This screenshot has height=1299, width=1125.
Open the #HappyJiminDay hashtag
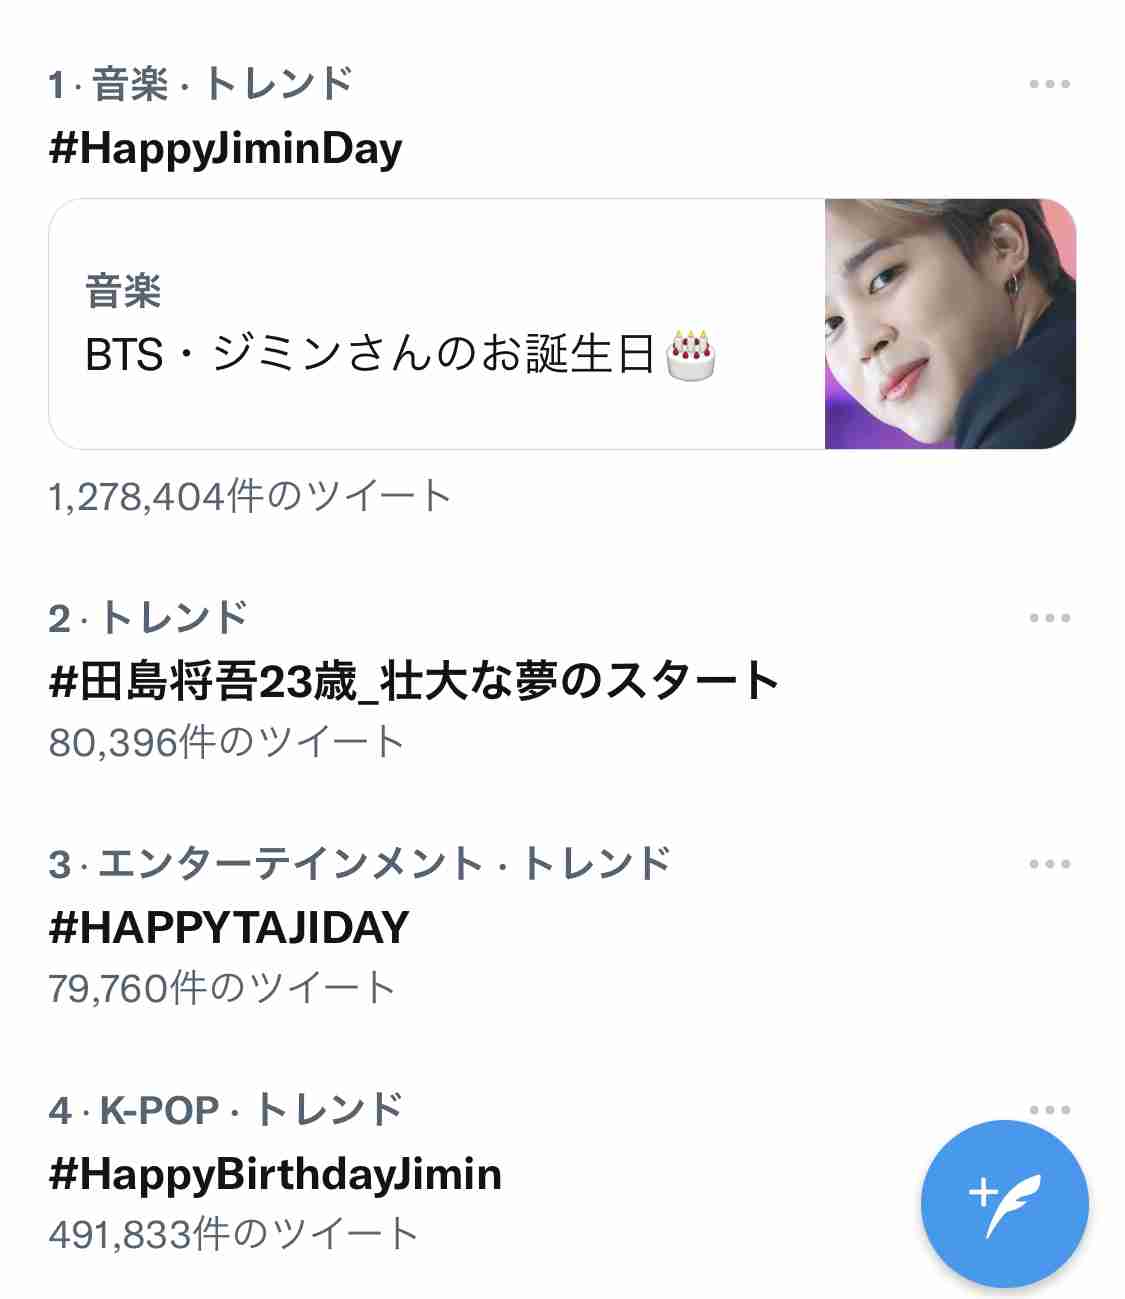coord(225,149)
